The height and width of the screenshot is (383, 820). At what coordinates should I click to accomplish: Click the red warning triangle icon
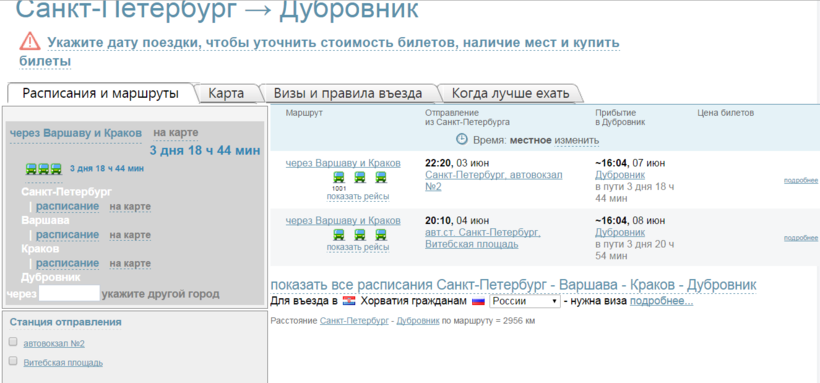click(x=30, y=41)
